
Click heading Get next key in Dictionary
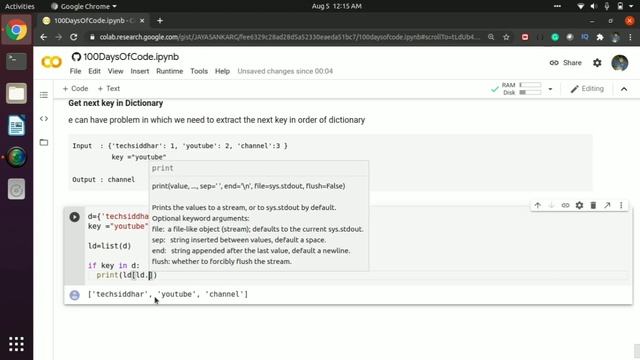[x=116, y=103]
